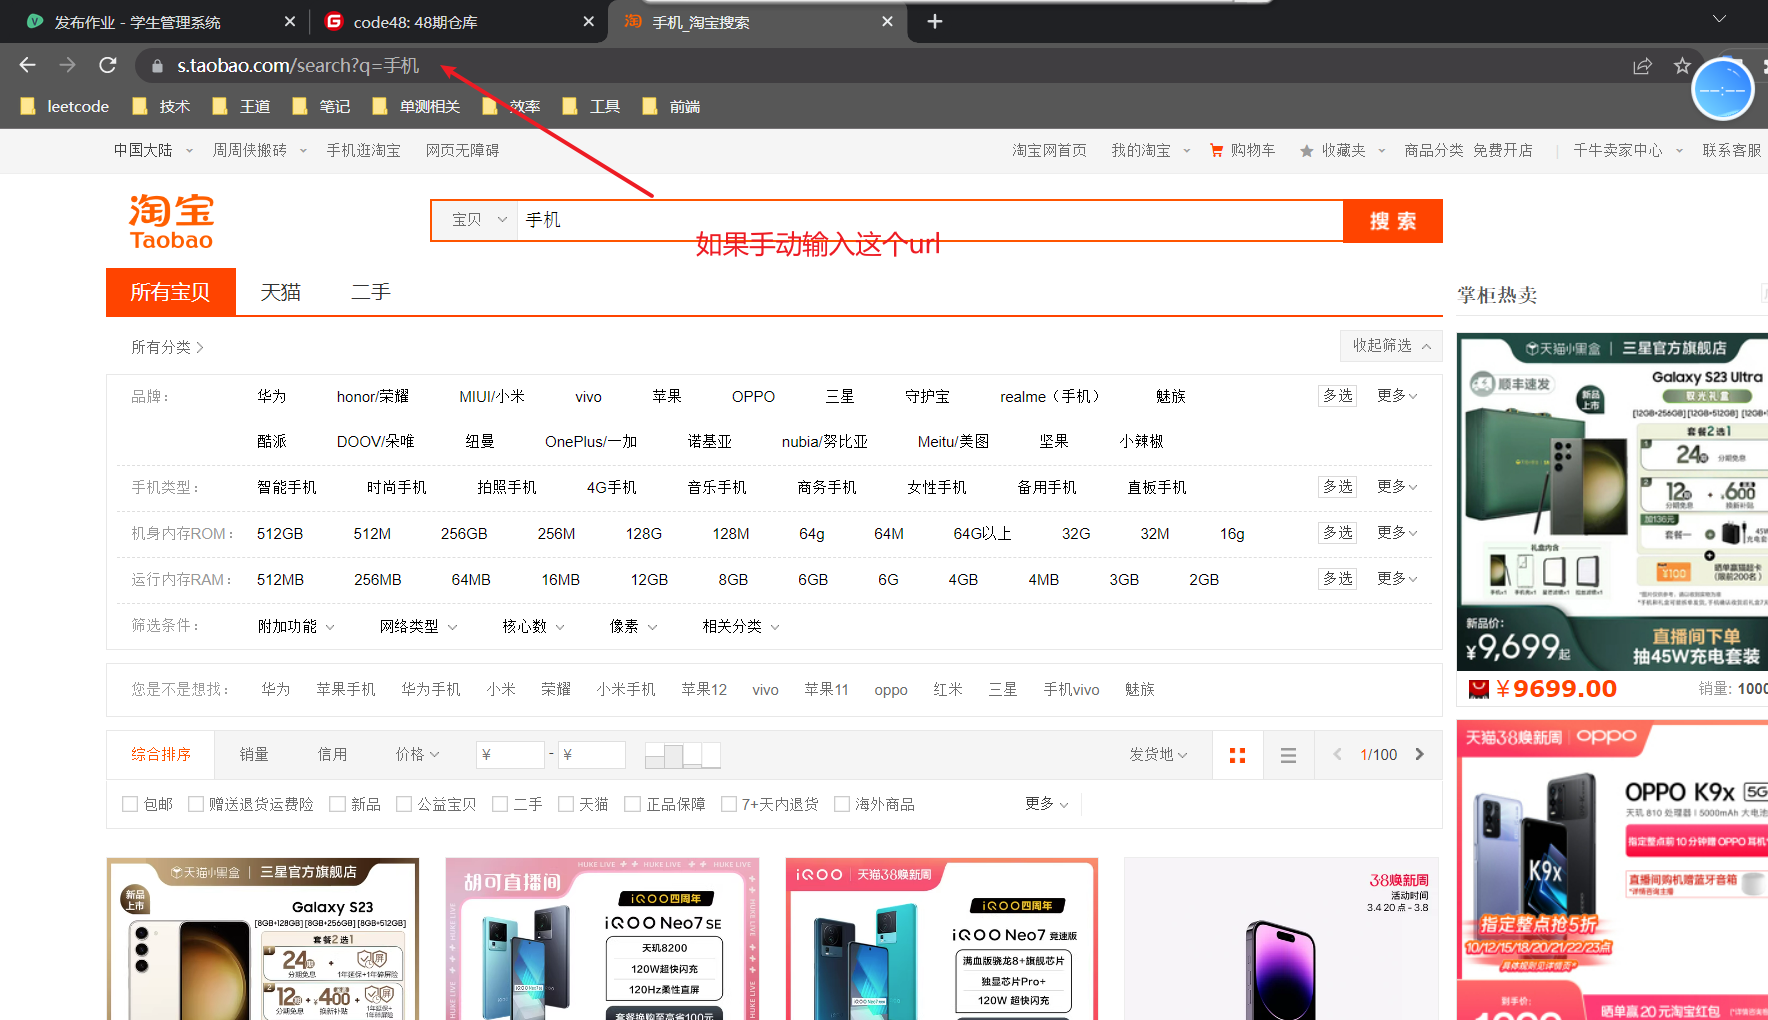Switch to grid view layout icon
Image resolution: width=1768 pixels, height=1020 pixels.
pyautogui.click(x=1237, y=755)
